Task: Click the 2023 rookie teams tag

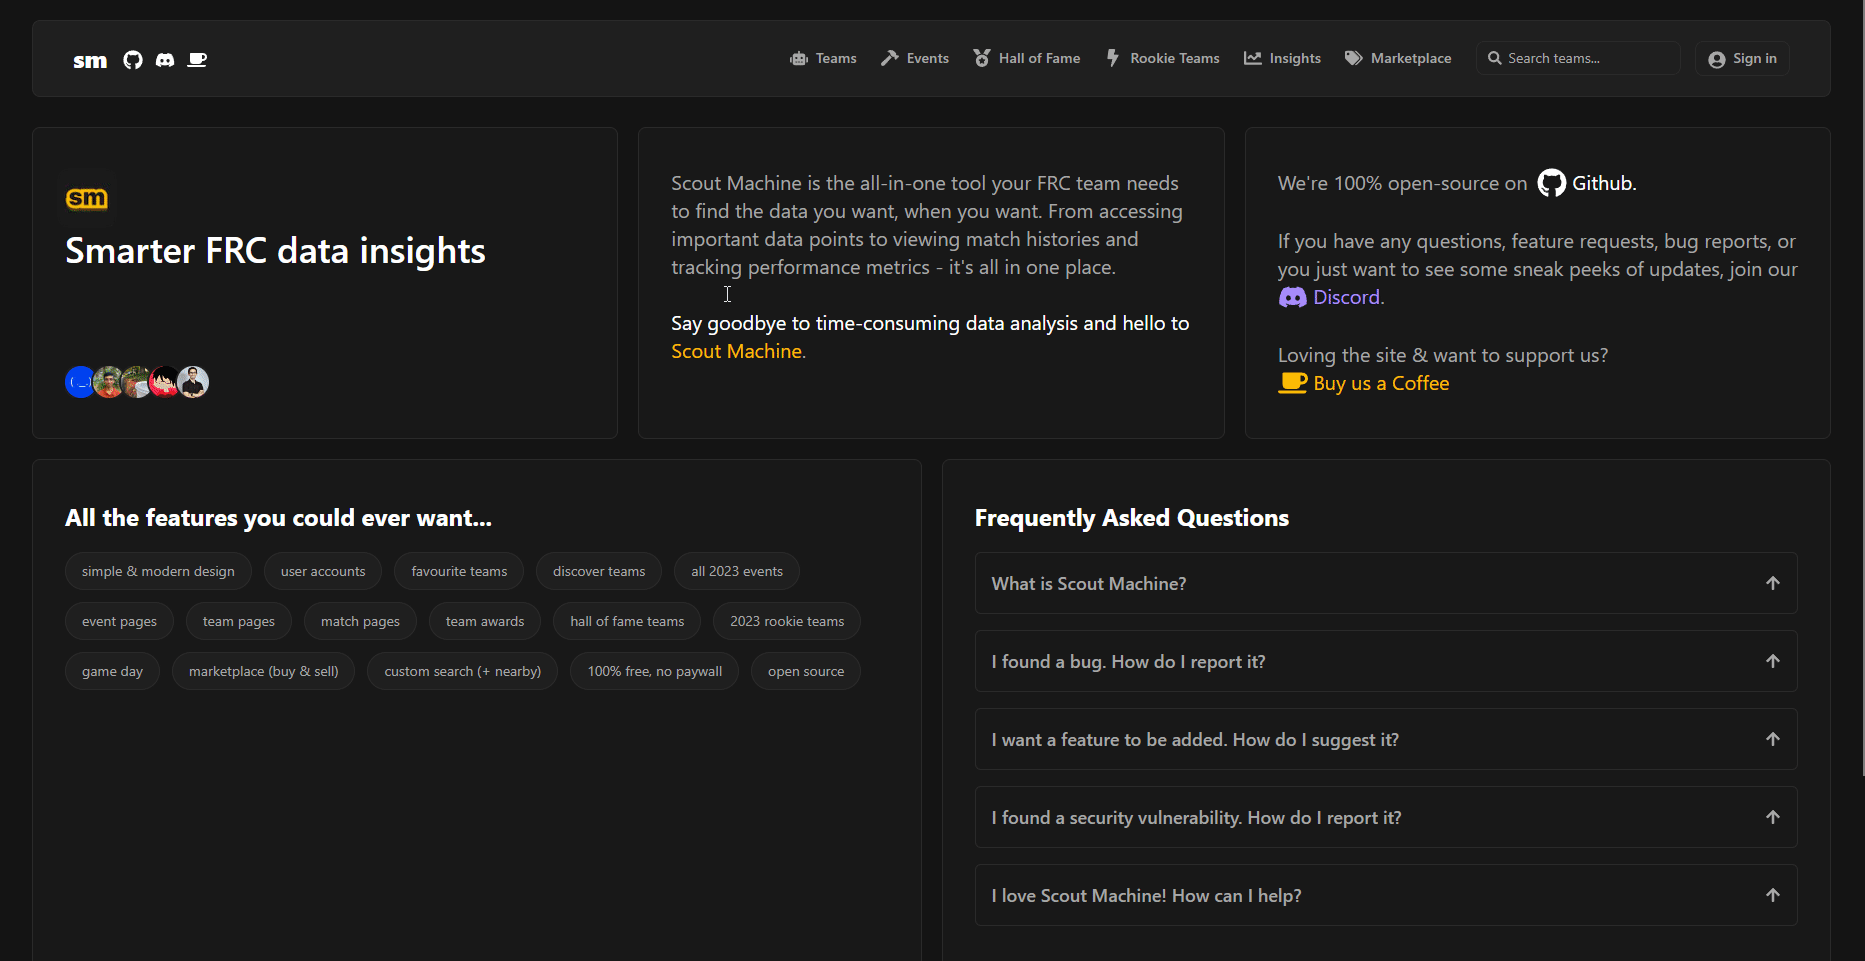Action: point(787,621)
